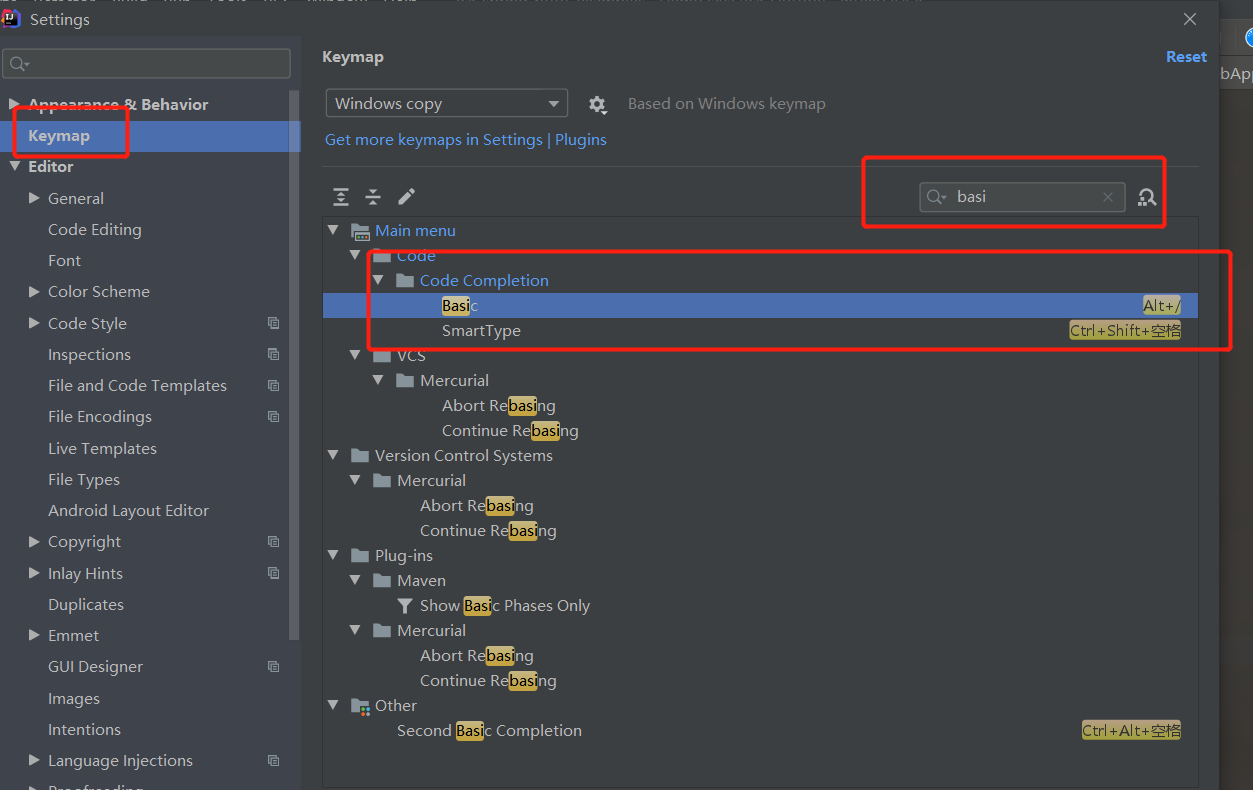Open File and Code Templates page

click(137, 386)
